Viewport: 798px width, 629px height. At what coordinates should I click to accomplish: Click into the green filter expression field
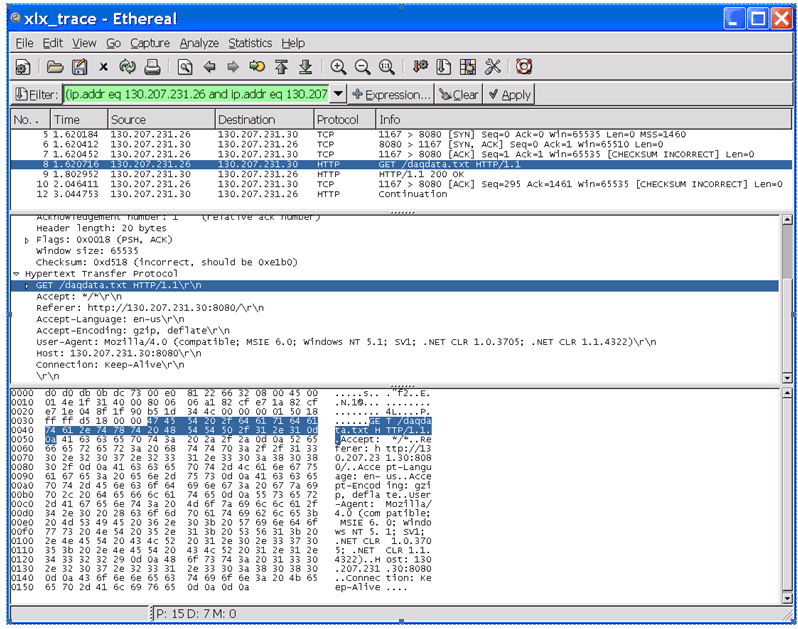196,94
